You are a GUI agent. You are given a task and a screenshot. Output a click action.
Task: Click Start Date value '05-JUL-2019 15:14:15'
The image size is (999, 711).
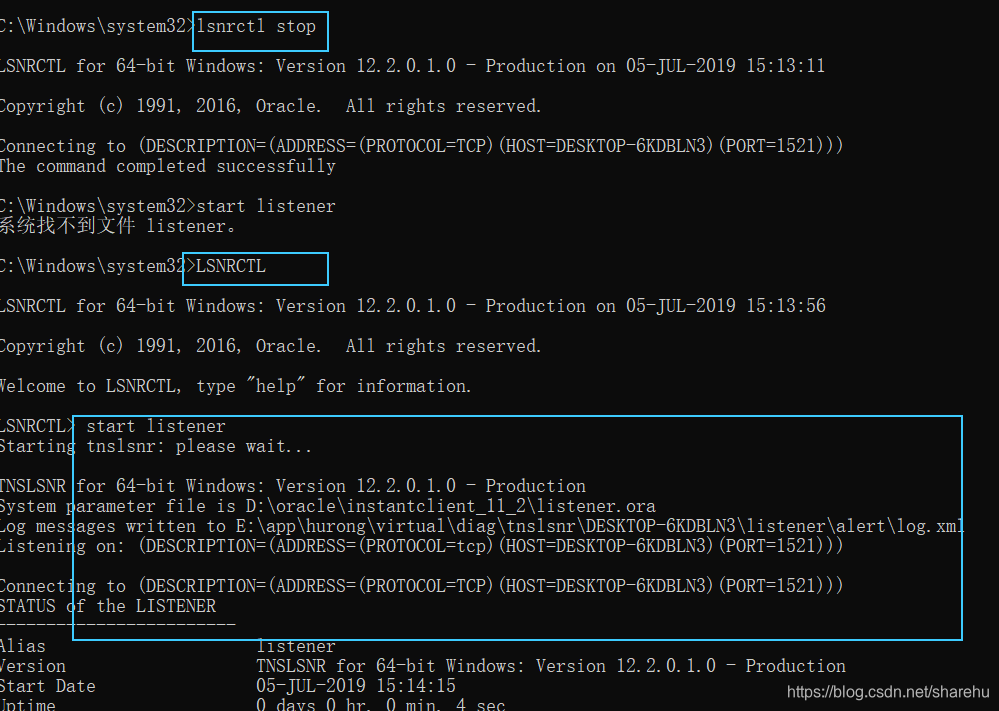(356, 686)
